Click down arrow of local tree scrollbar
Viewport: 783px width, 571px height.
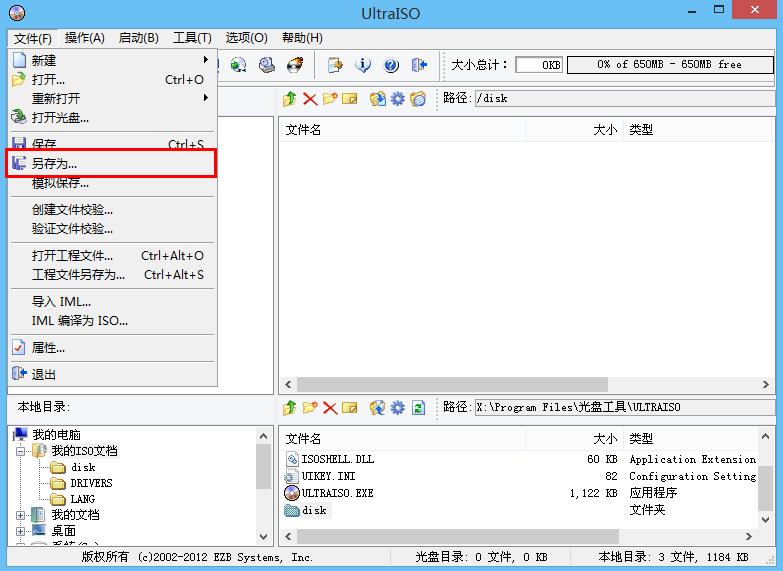(264, 537)
